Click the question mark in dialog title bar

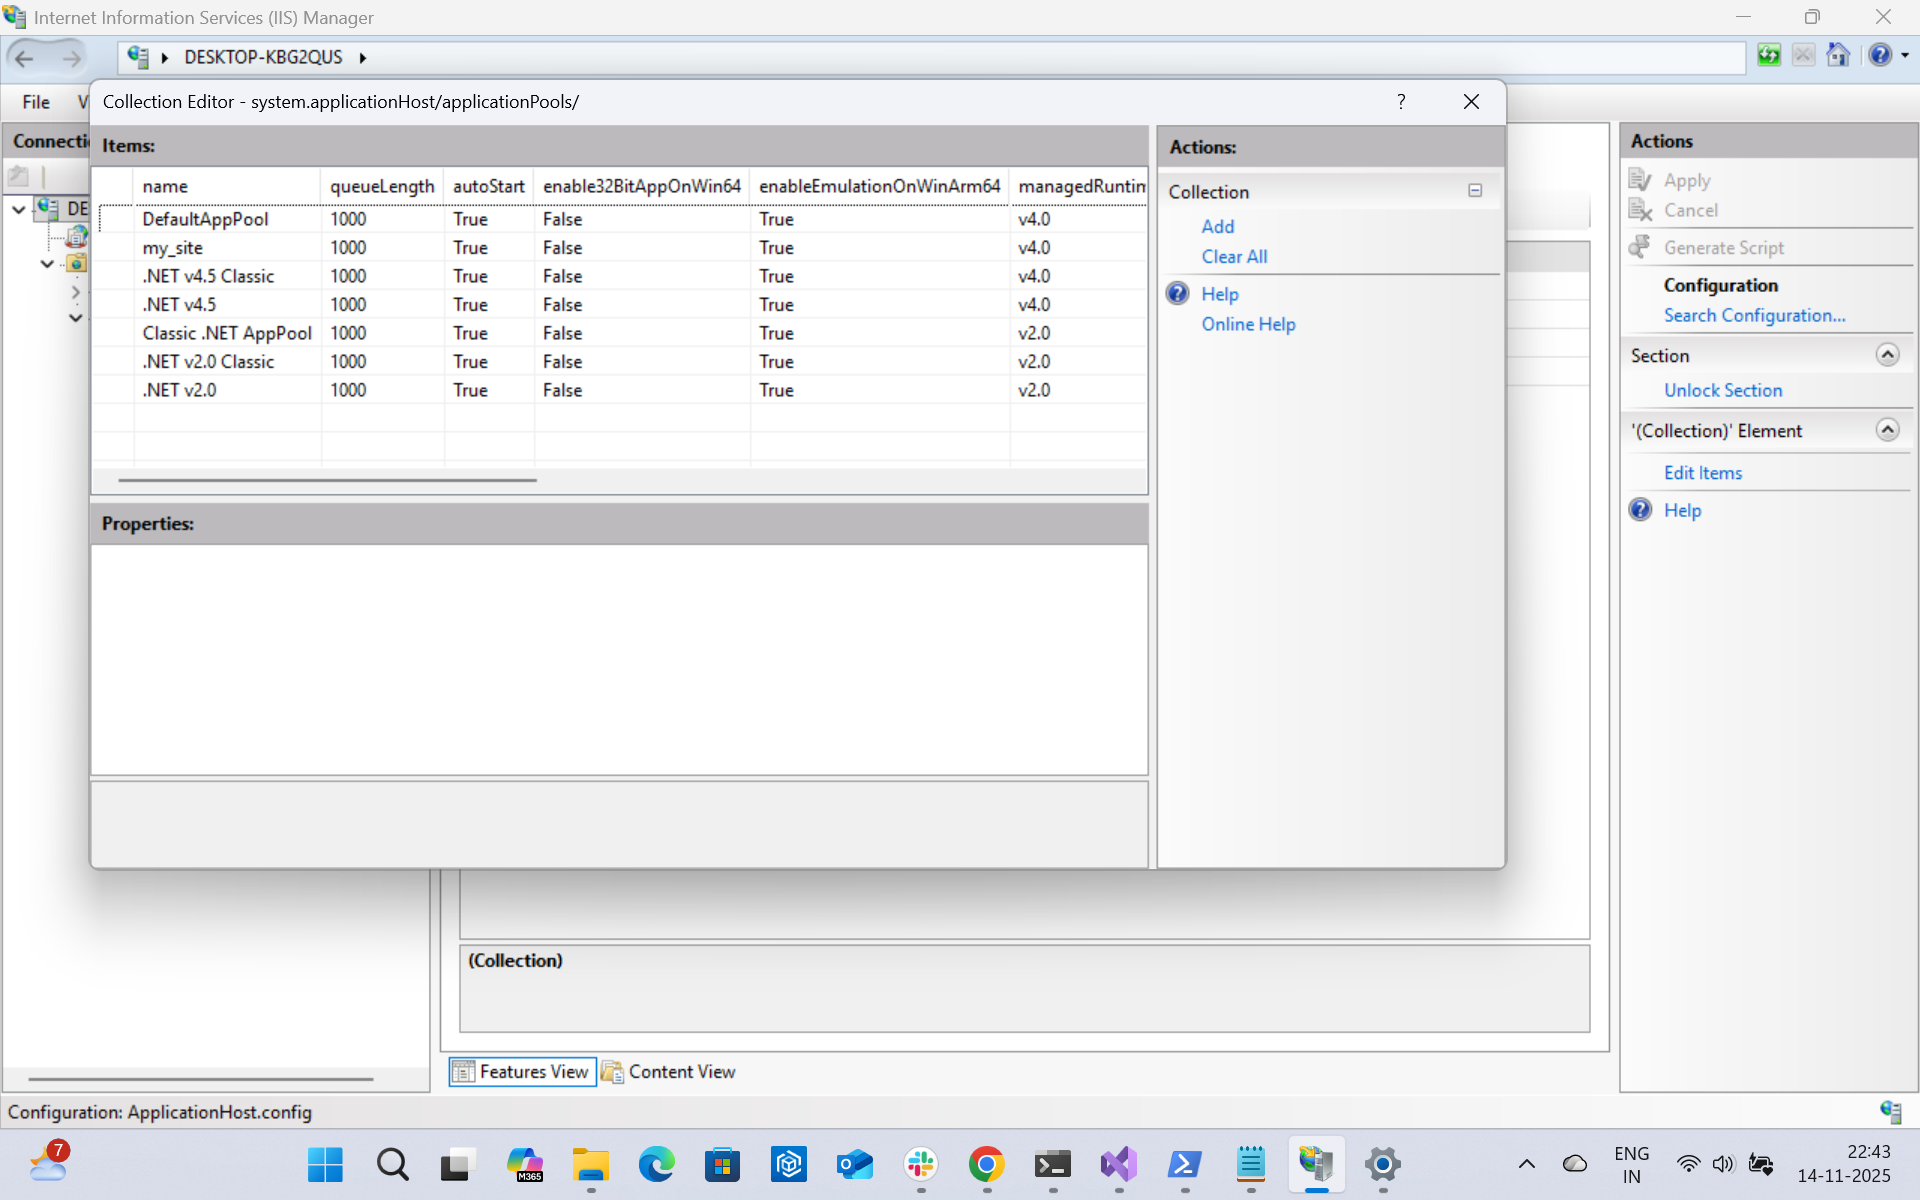pos(1401,102)
